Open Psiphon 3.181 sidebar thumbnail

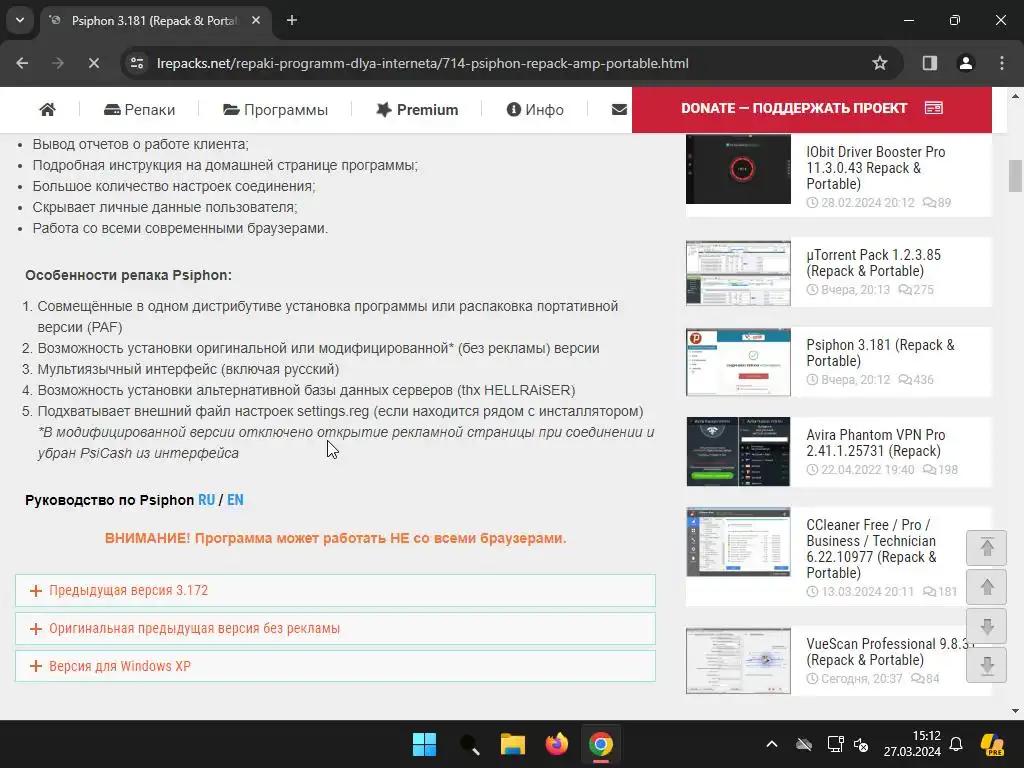738,362
